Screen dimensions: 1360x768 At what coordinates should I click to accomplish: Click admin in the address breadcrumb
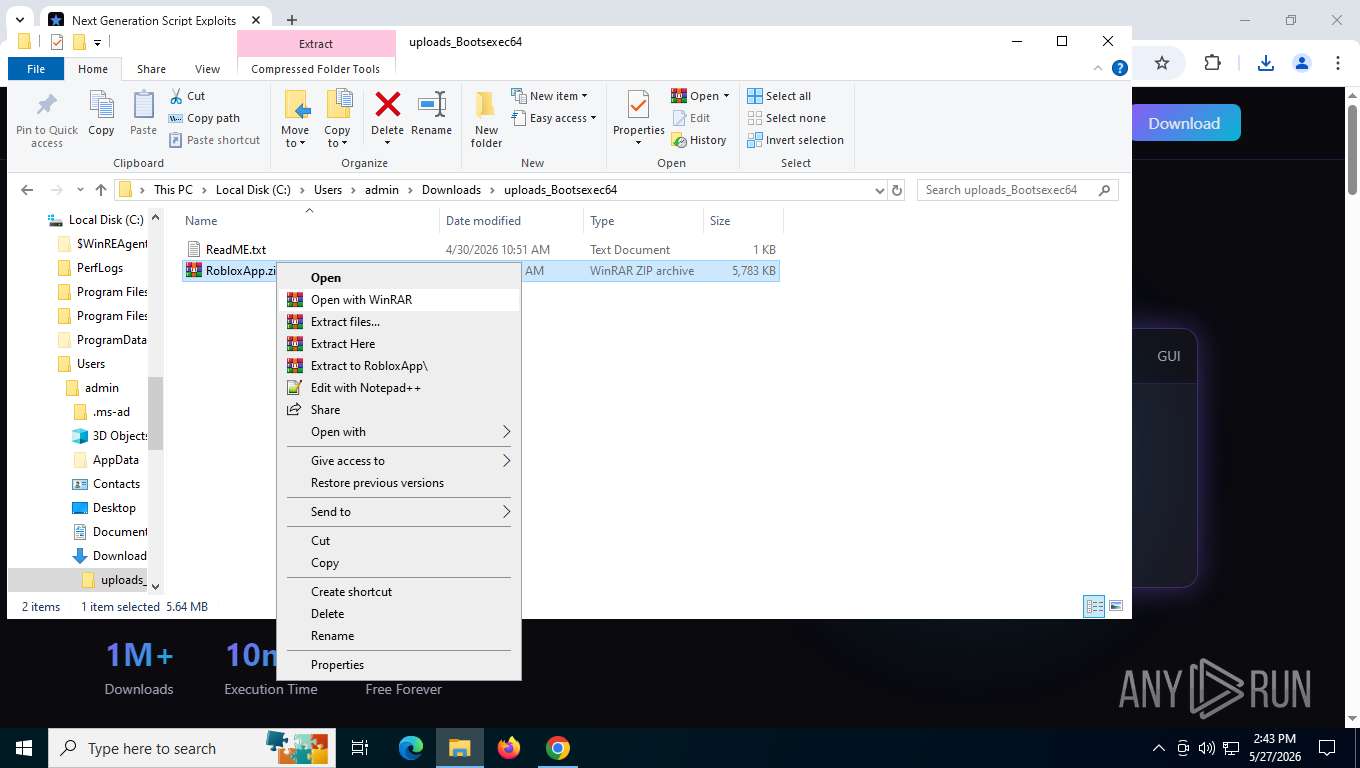[382, 190]
